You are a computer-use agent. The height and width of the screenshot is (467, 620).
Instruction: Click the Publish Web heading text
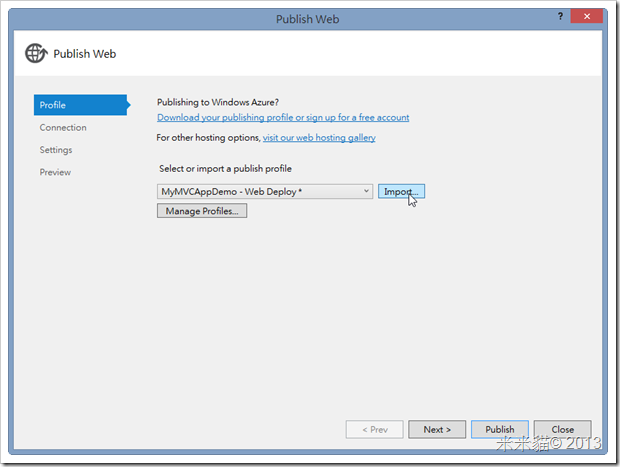85,54
